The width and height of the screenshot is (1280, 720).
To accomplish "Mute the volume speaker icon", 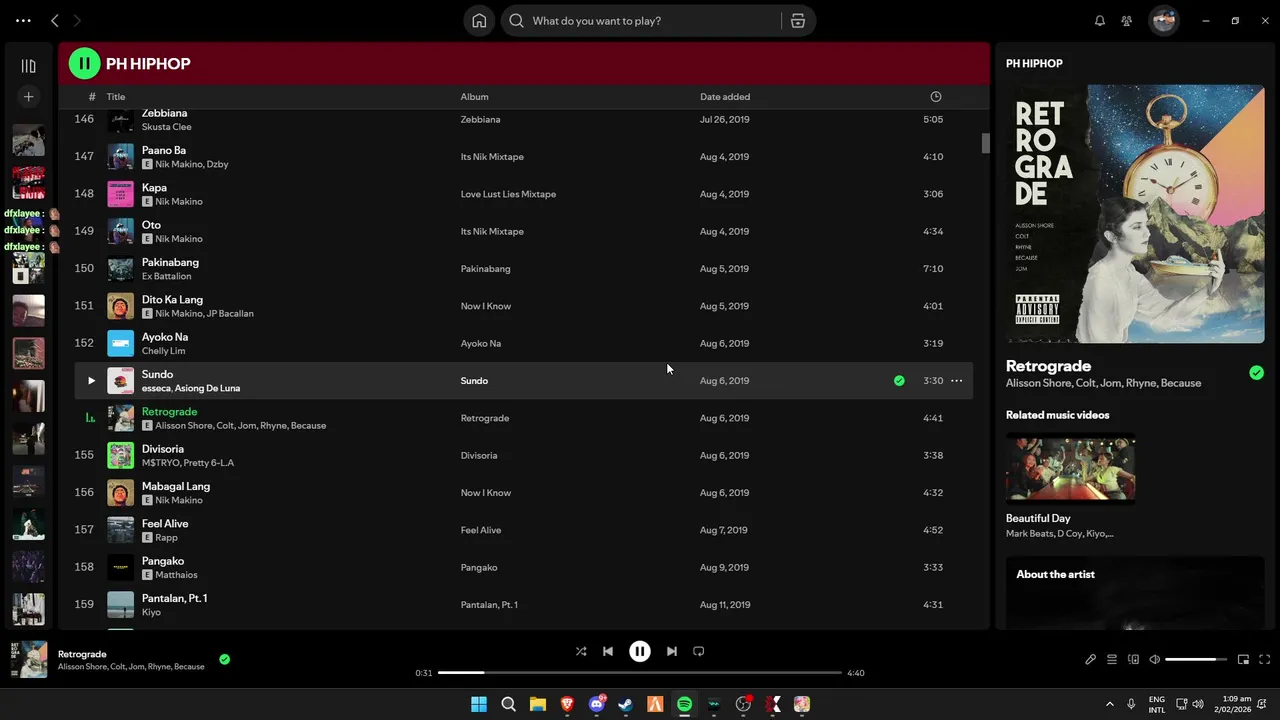I will 1155,660.
